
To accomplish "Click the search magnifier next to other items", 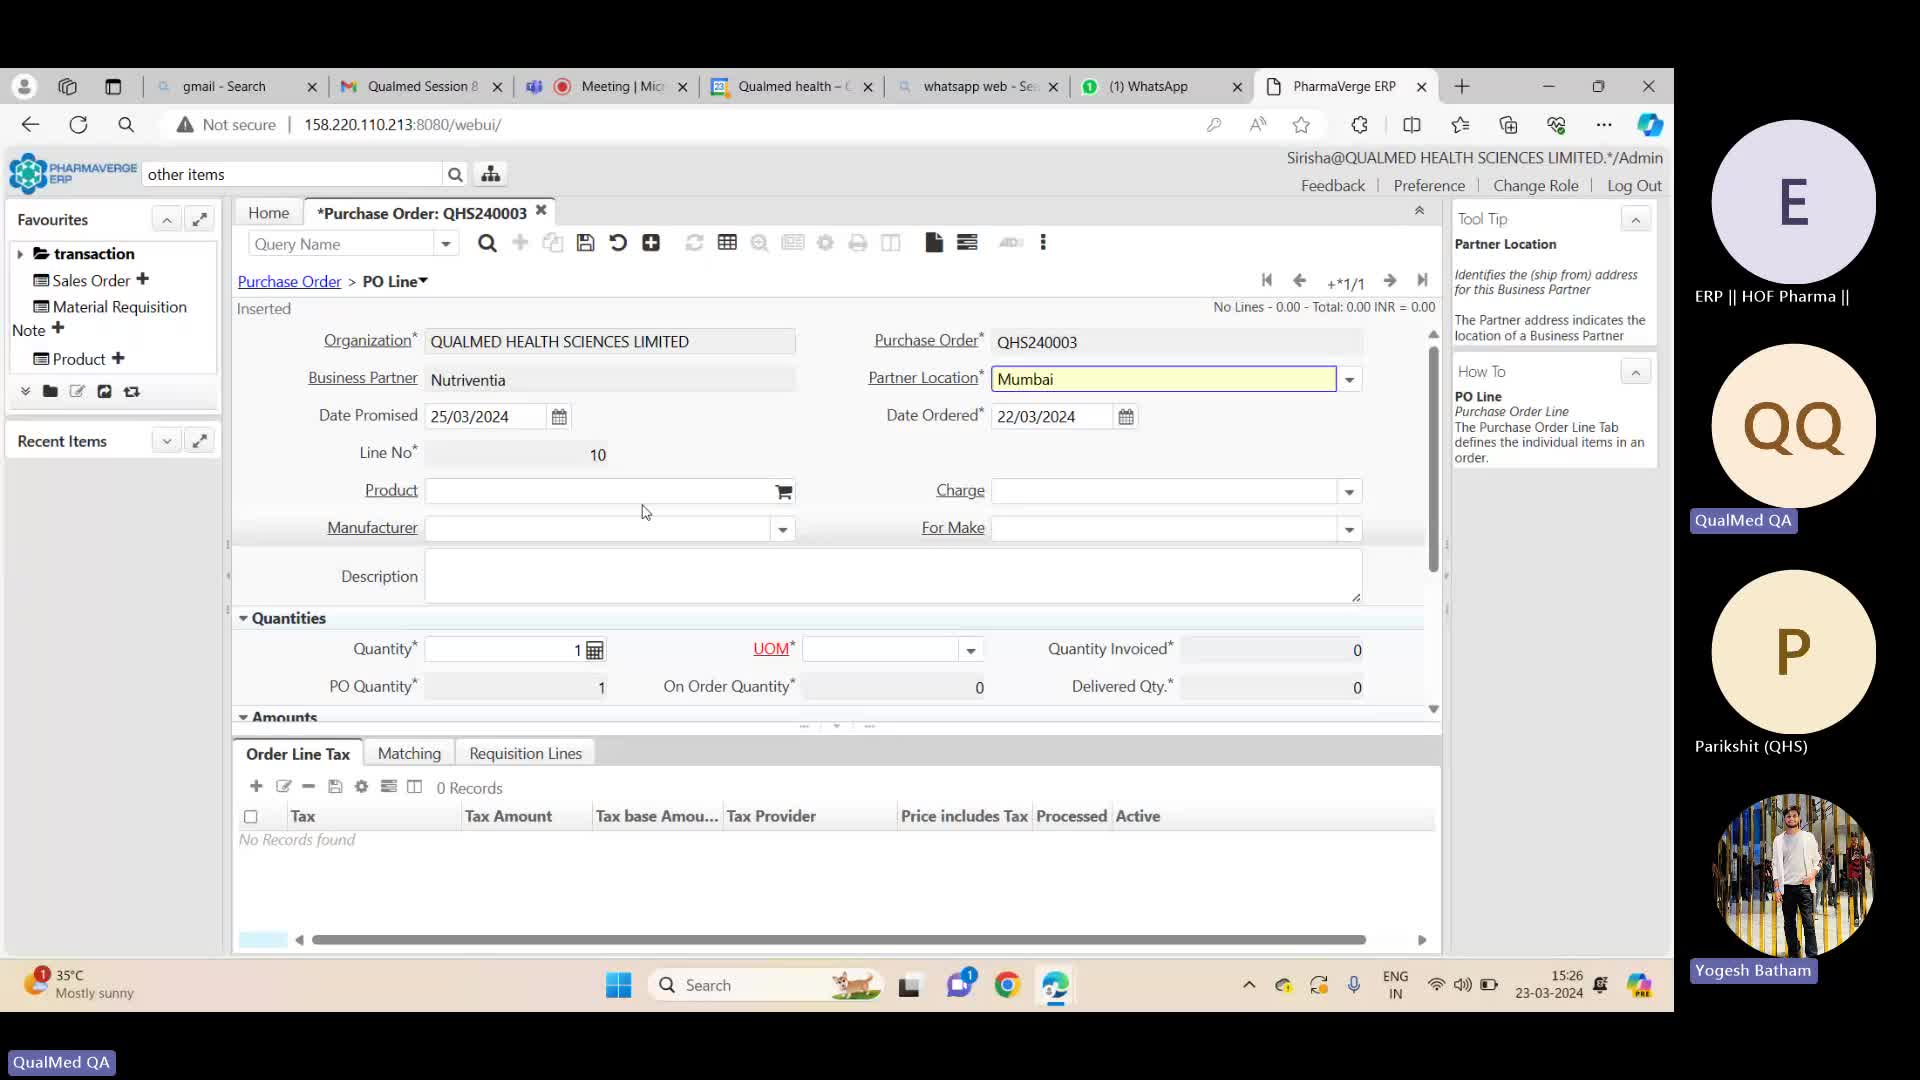I will tap(455, 175).
